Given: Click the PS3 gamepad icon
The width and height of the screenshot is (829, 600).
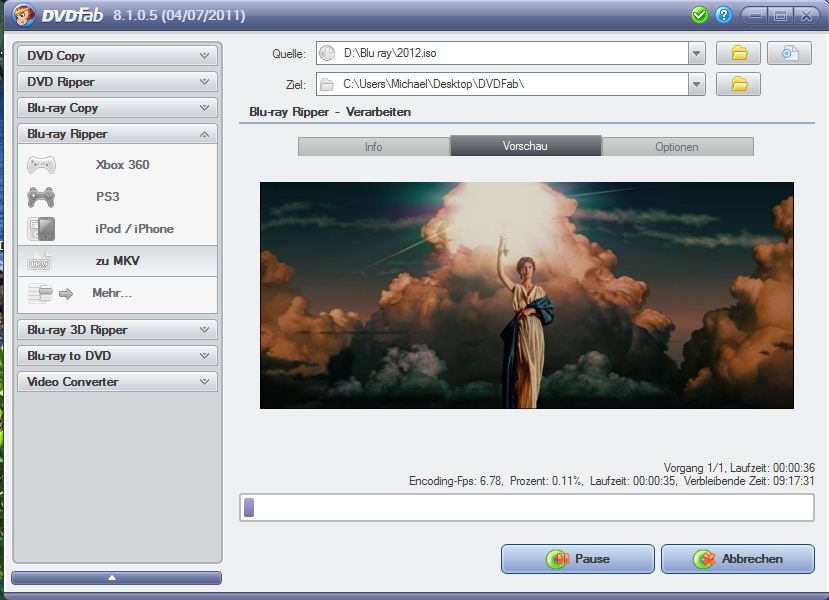Looking at the screenshot, I should [x=41, y=197].
